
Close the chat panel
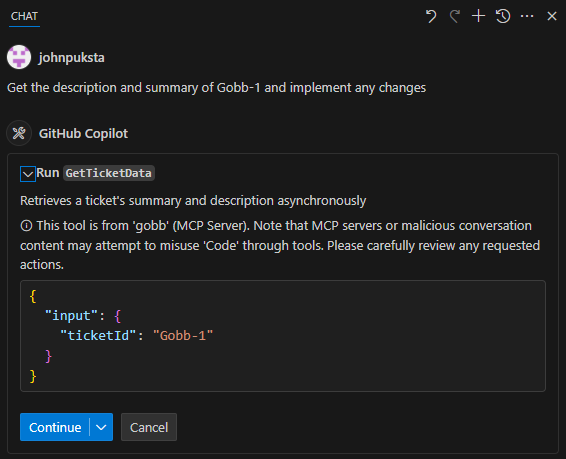tap(552, 16)
